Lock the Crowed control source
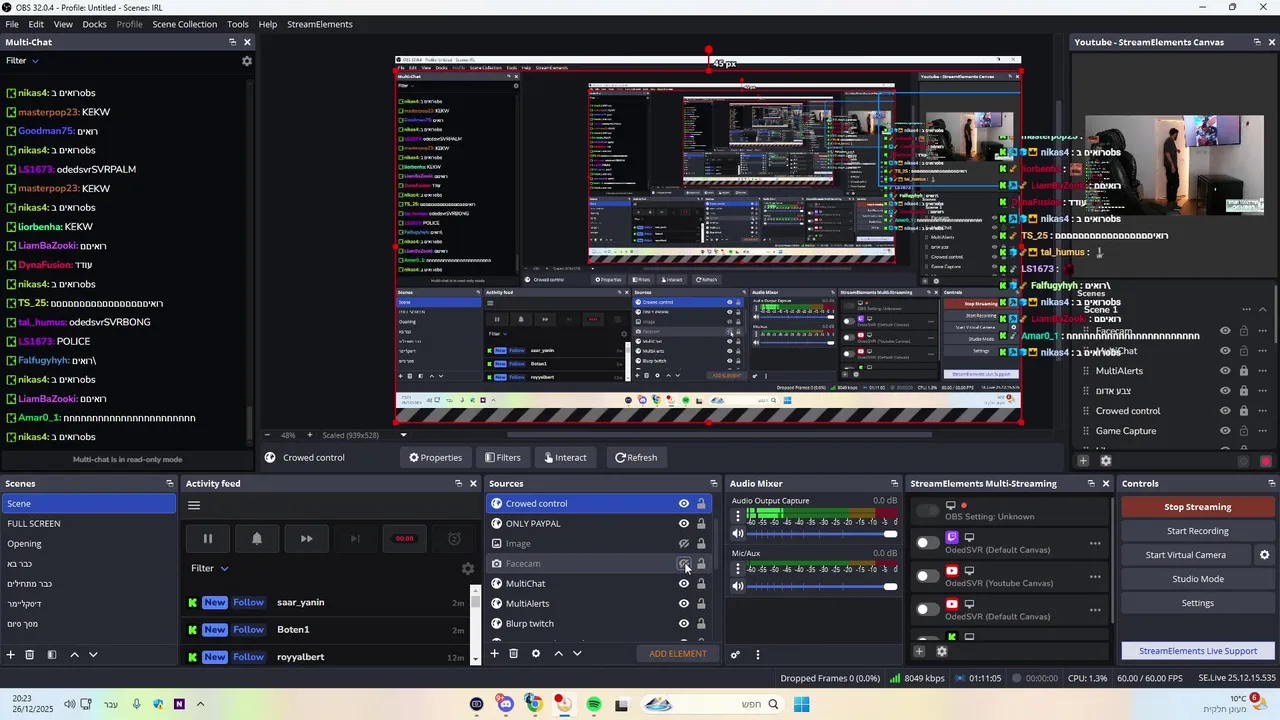 701,504
